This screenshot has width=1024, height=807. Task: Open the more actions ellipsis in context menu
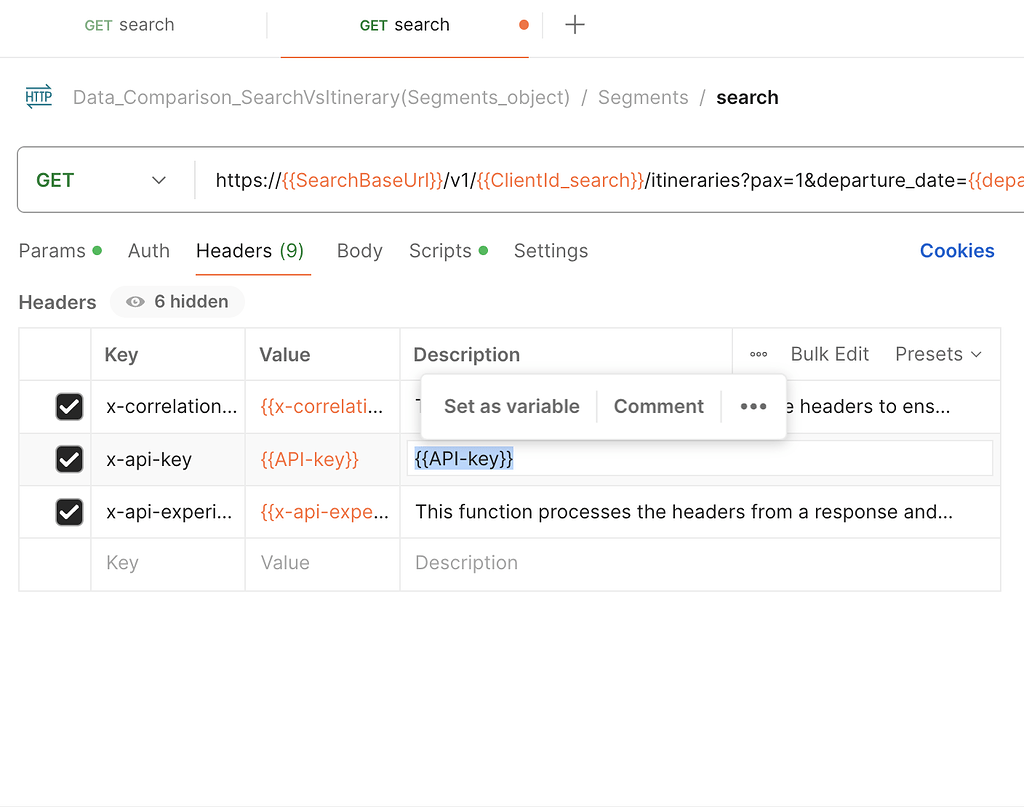(x=752, y=406)
